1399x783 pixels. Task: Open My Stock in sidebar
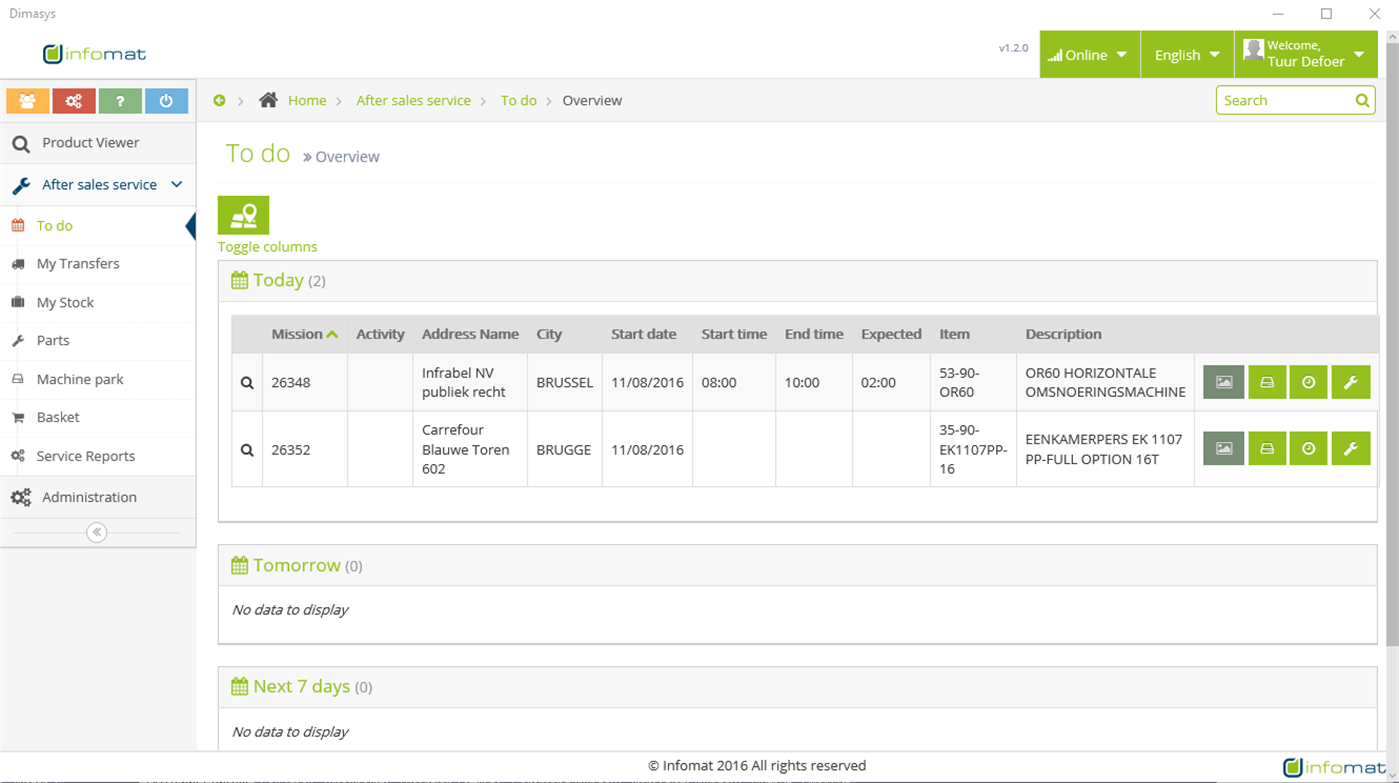pos(65,302)
